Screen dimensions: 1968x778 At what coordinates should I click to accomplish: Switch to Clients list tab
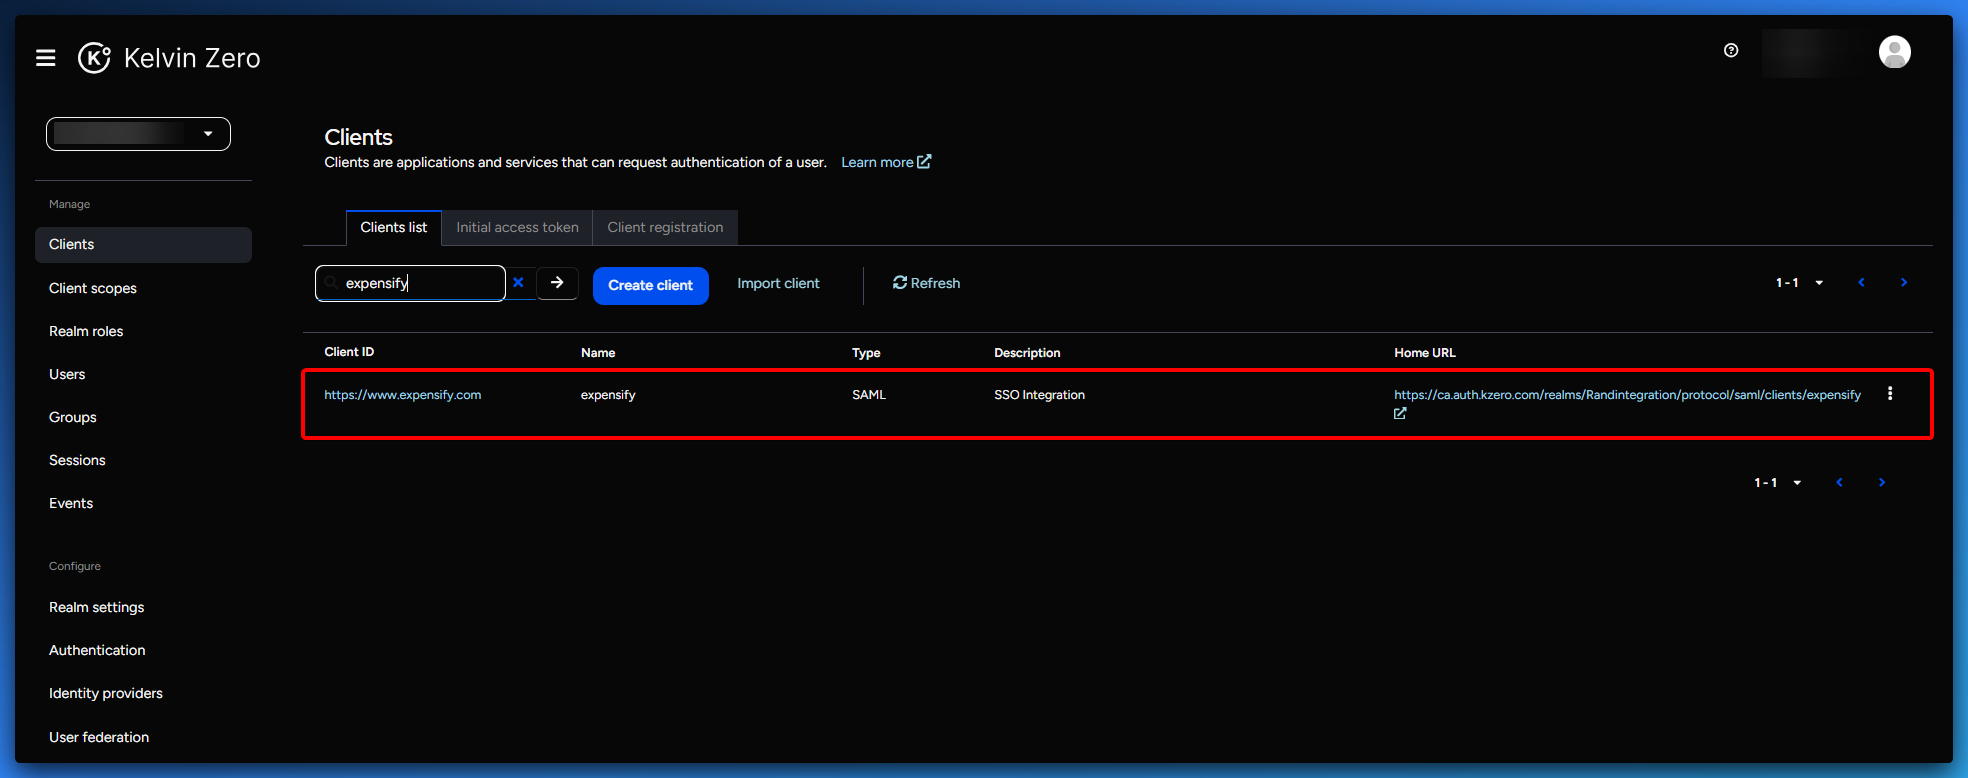click(x=394, y=228)
